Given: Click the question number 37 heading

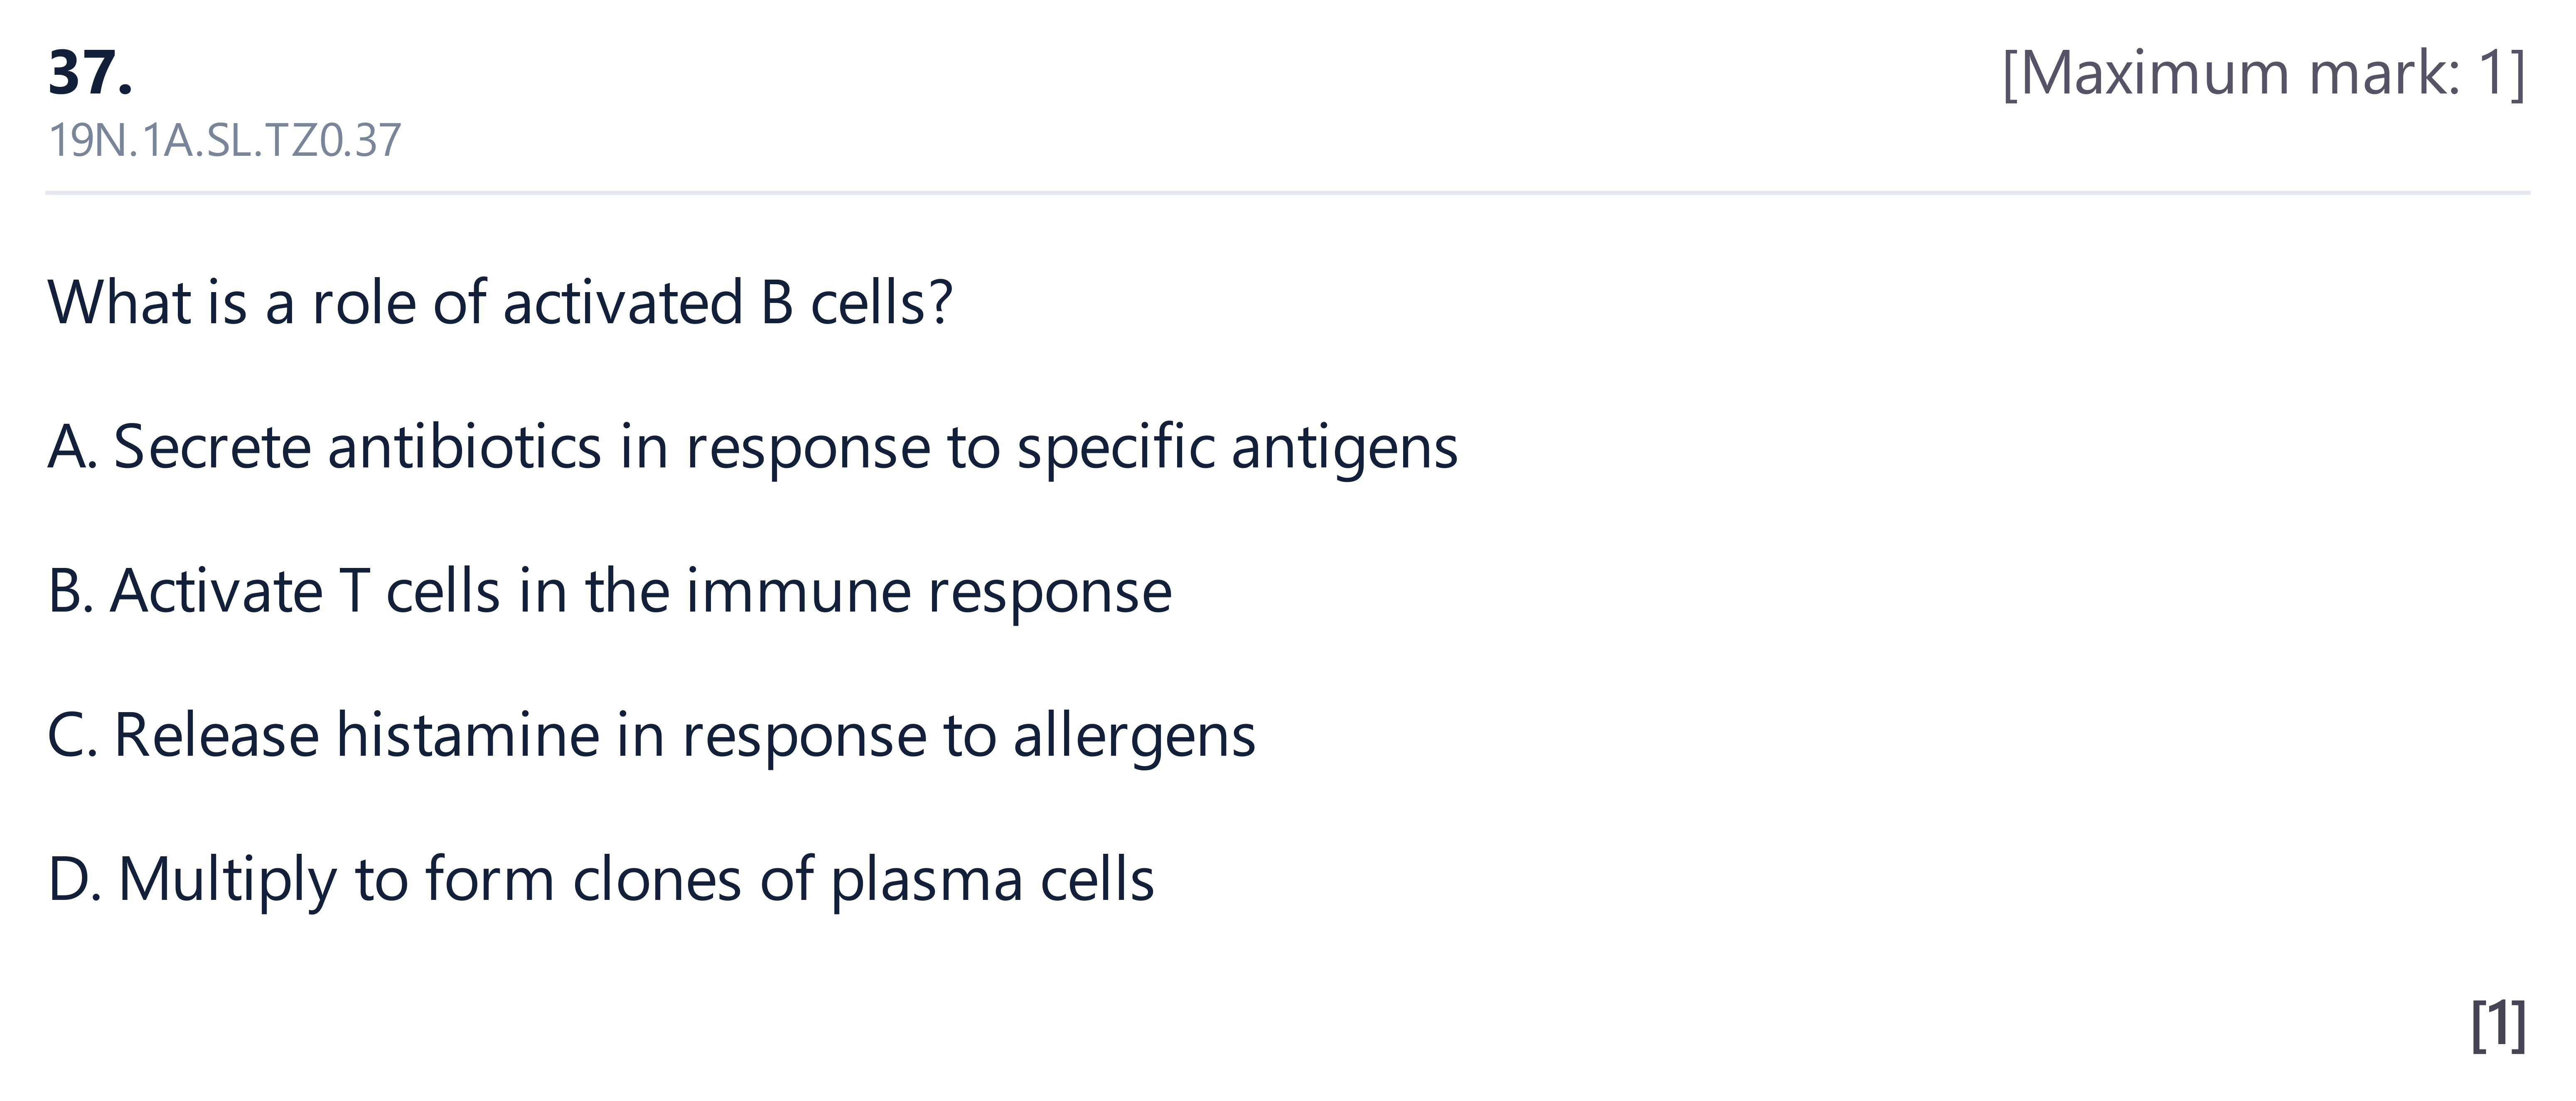Looking at the screenshot, I should [90, 73].
